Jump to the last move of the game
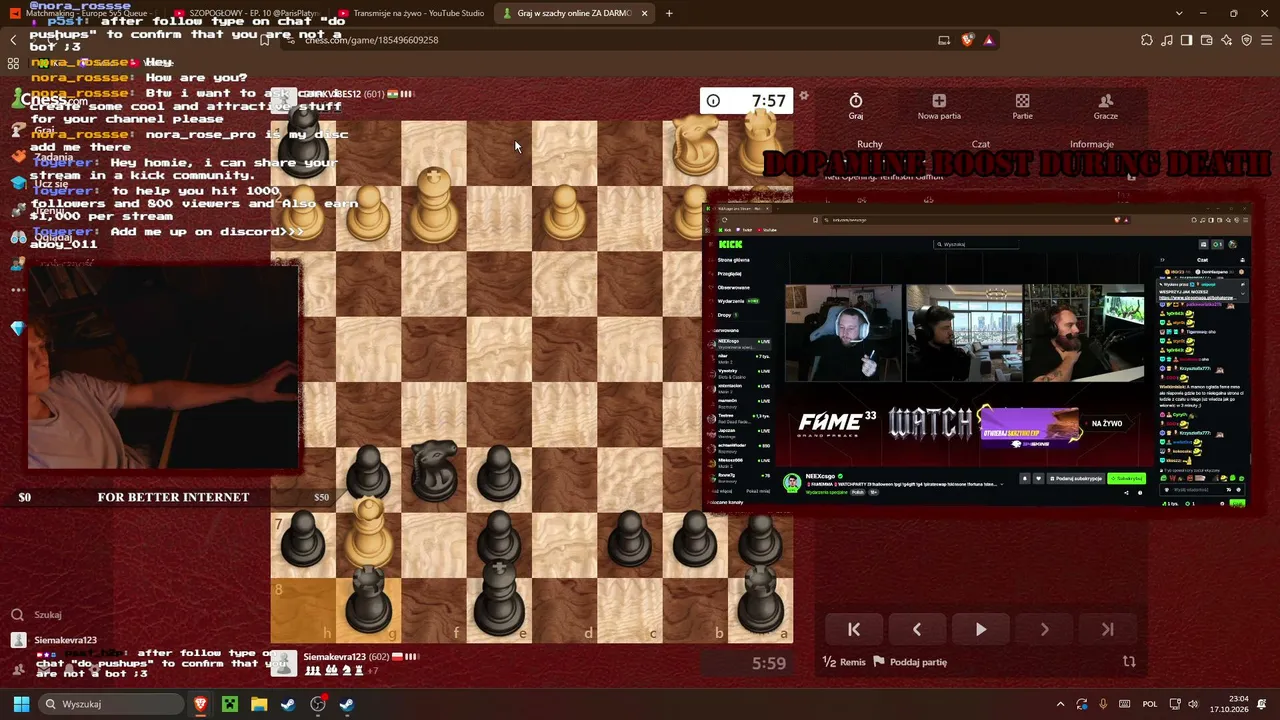 click(1107, 629)
